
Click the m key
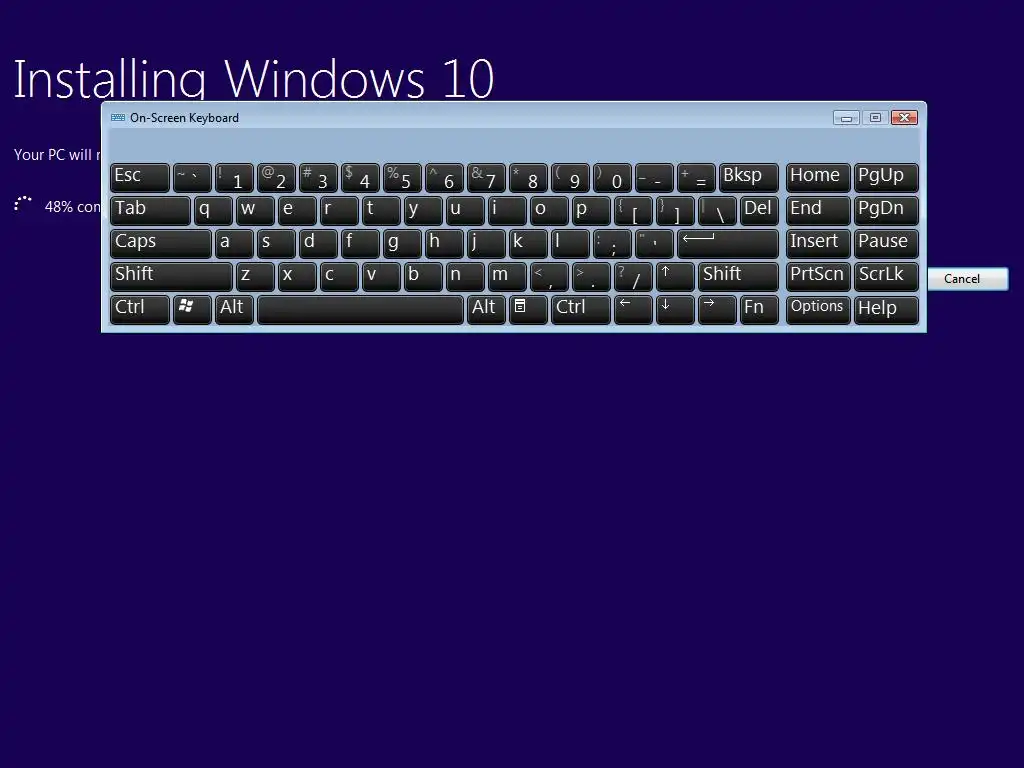tap(507, 276)
